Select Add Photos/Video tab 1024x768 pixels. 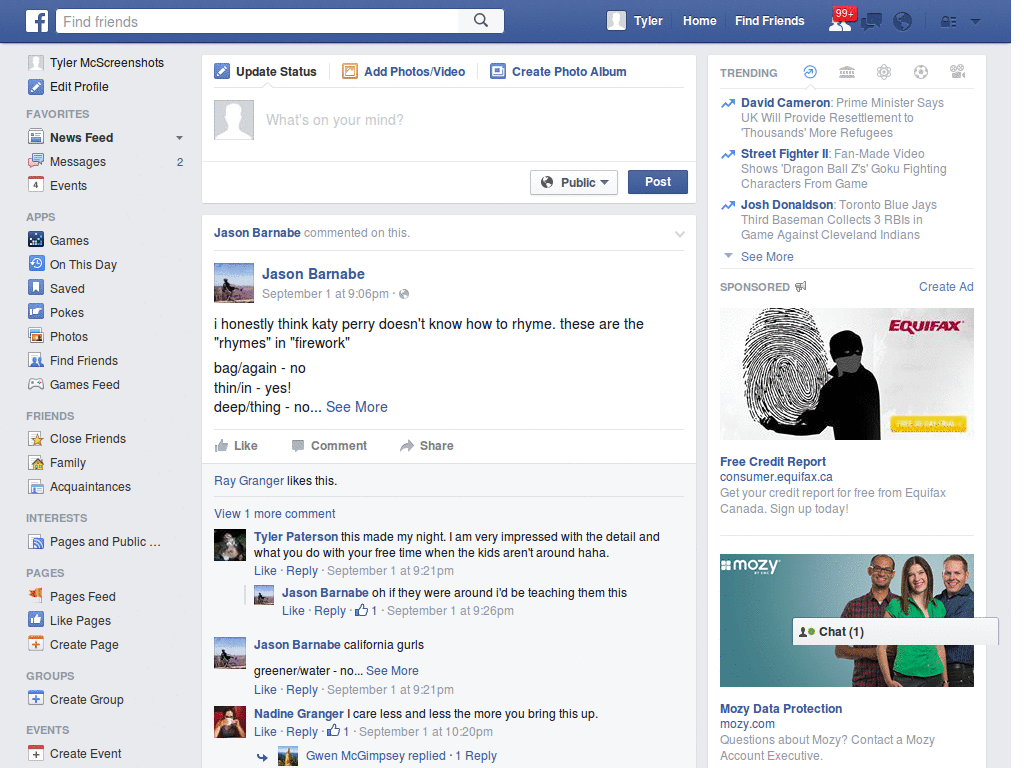click(404, 72)
